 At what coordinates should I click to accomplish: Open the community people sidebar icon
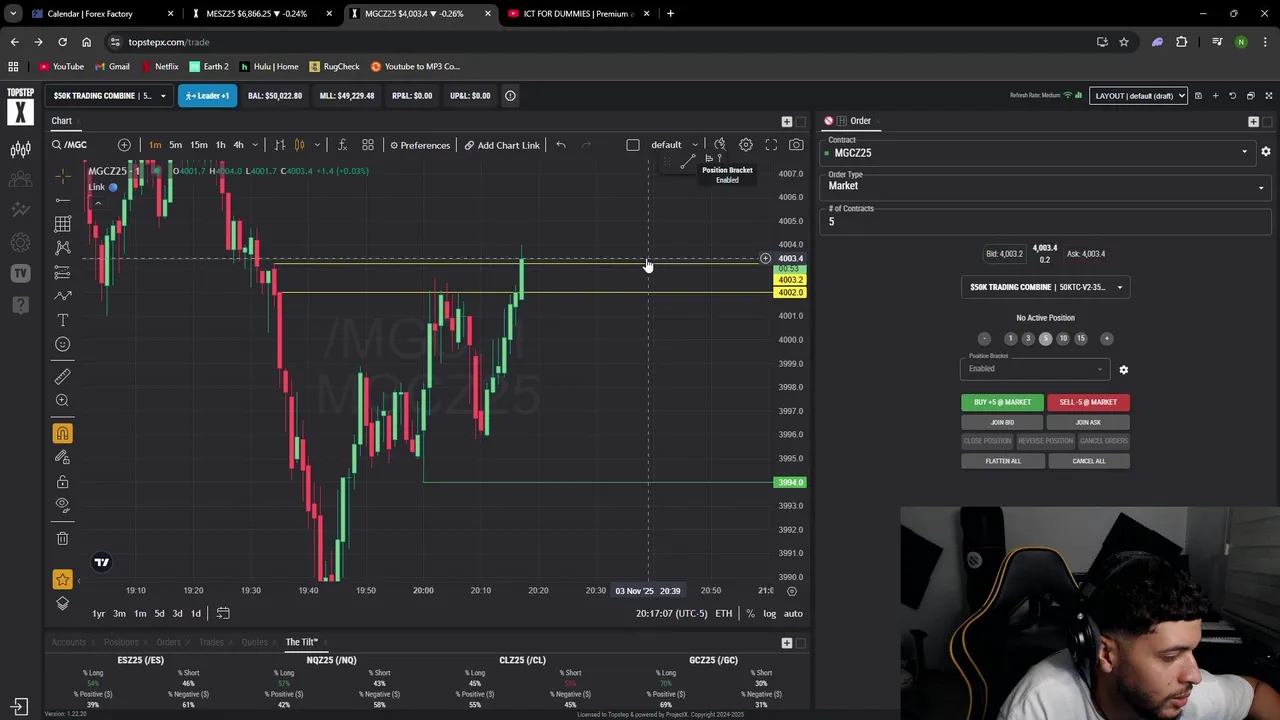click(20, 180)
